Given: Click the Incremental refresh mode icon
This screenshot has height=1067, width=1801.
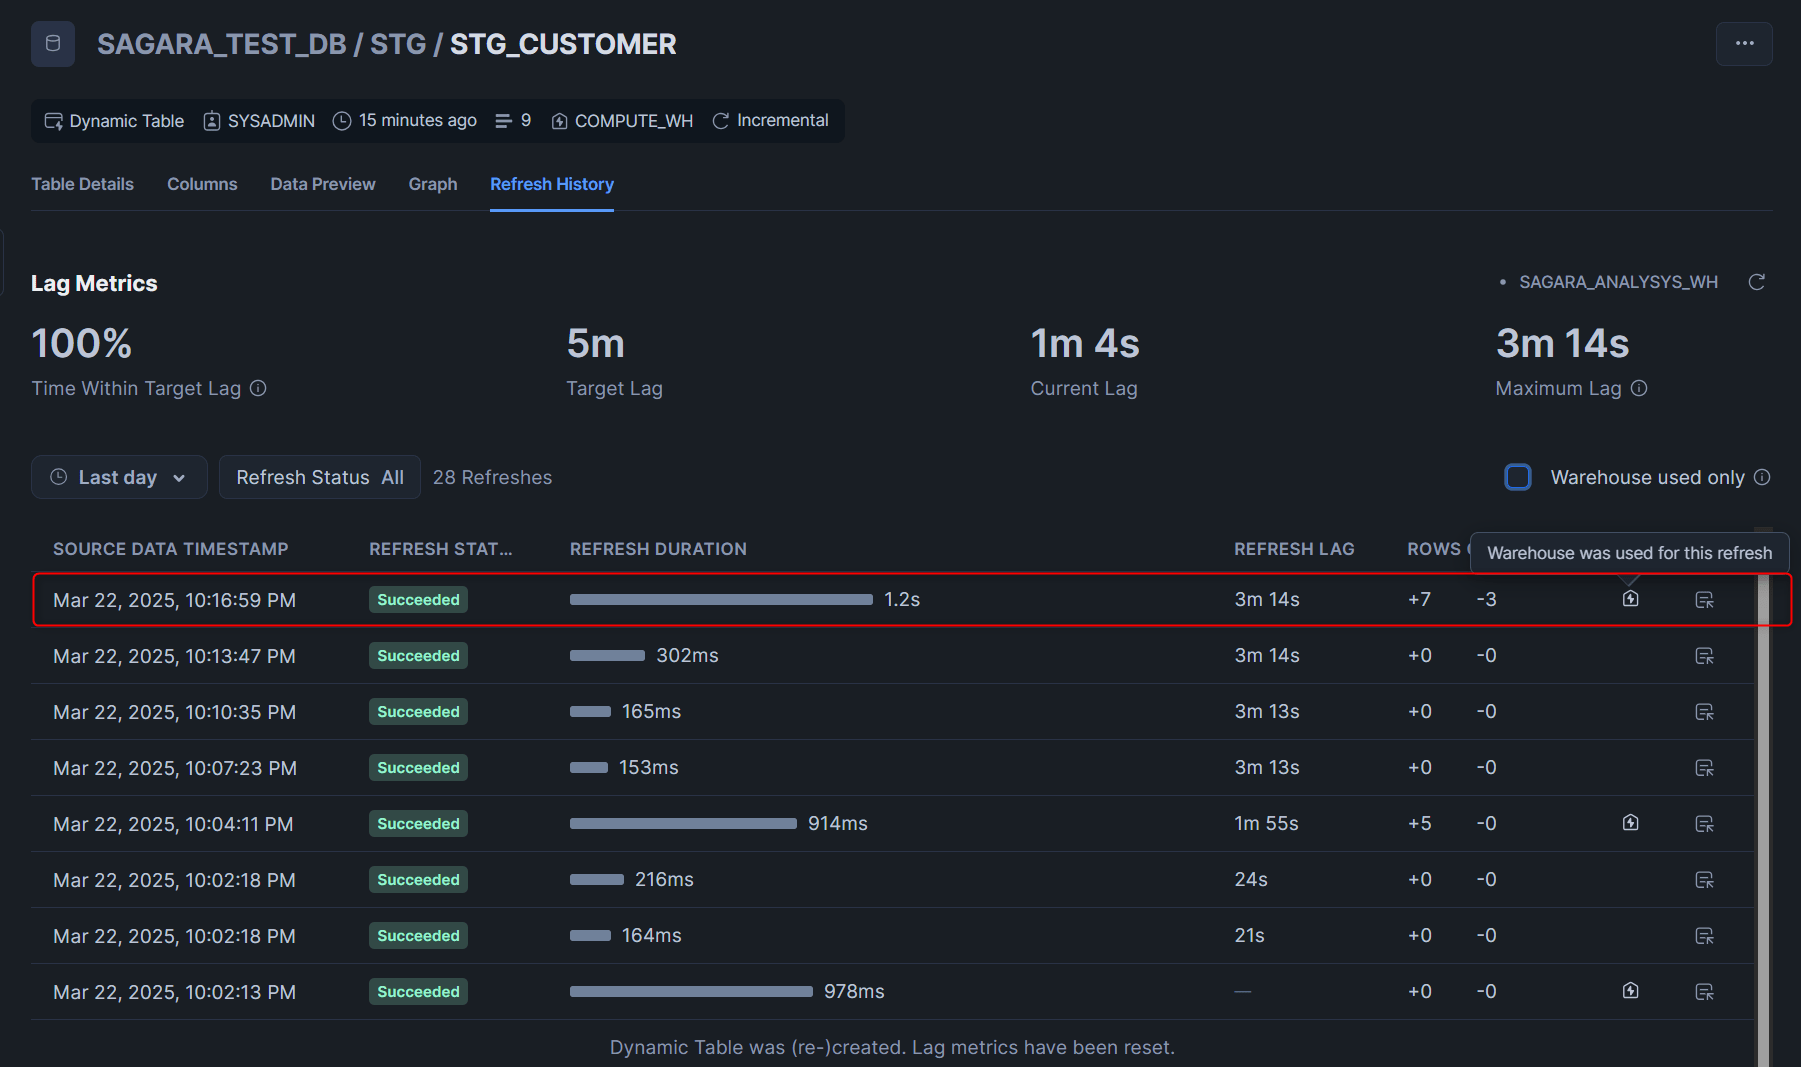Looking at the screenshot, I should 720,121.
